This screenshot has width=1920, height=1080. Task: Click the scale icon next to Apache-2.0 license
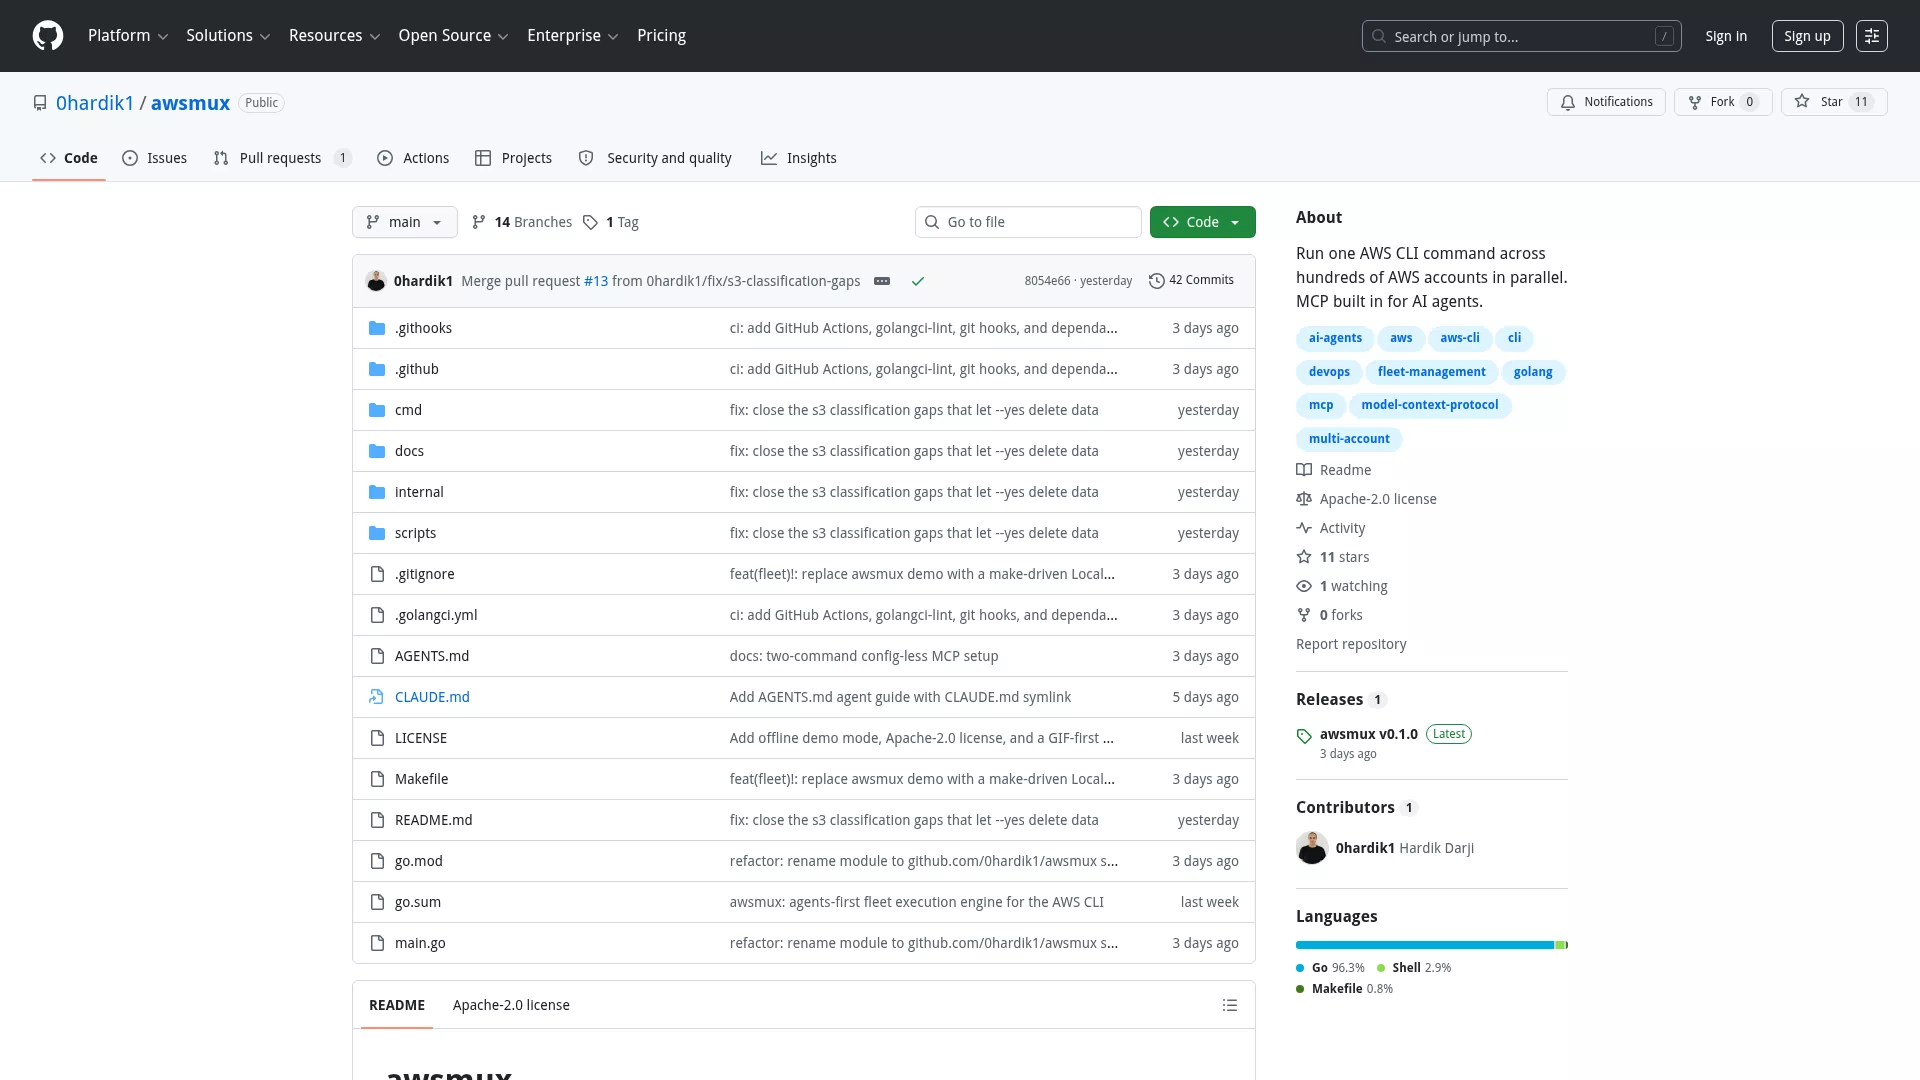coord(1304,499)
